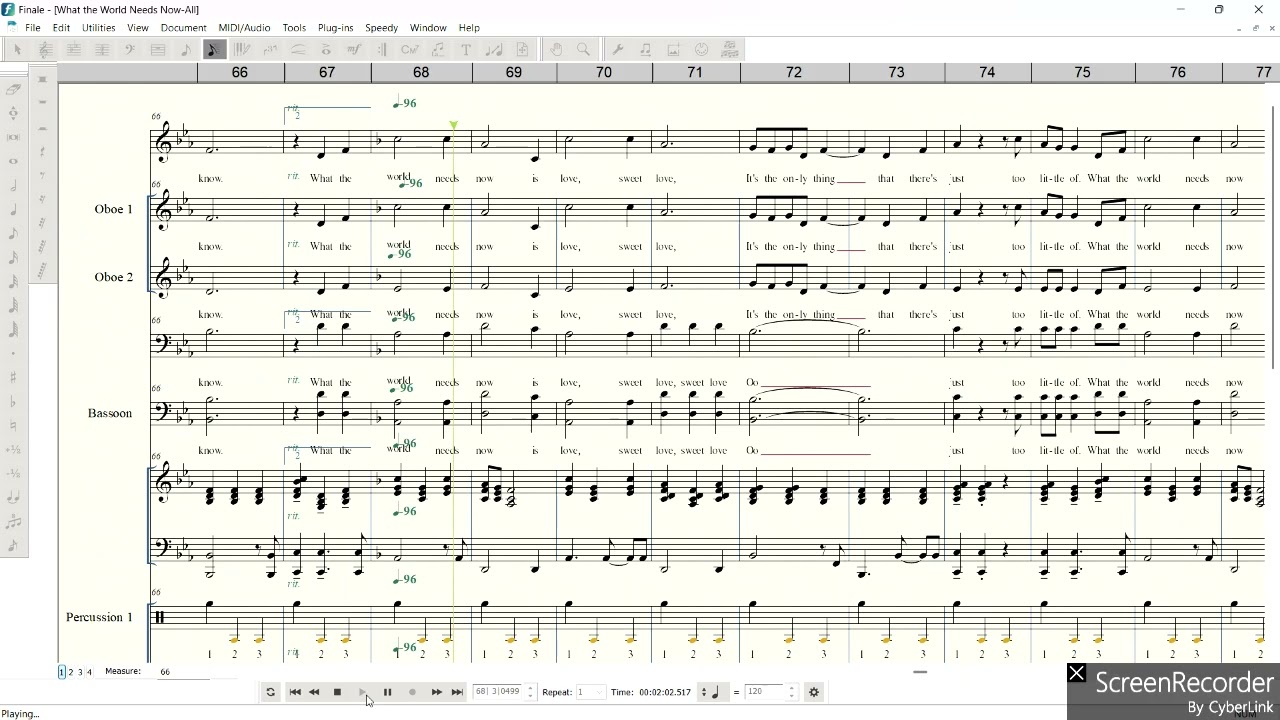1280x720 pixels.
Task: Open the MIDI/Audio menu
Action: tap(244, 28)
